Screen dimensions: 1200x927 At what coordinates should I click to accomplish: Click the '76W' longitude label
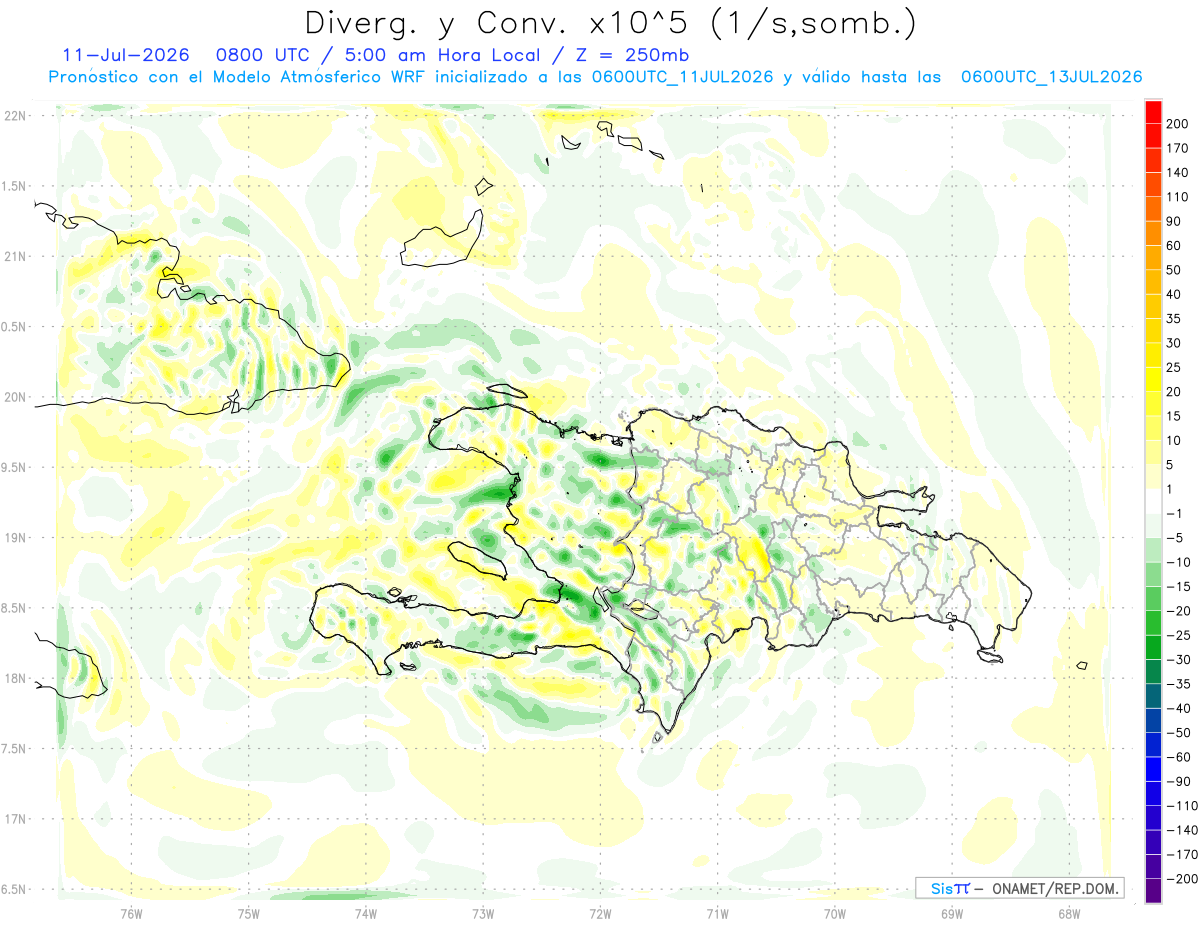click(131, 913)
